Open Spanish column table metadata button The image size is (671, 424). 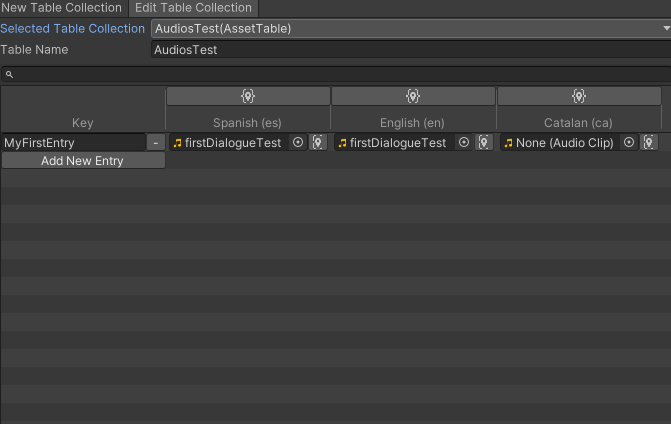[x=248, y=96]
